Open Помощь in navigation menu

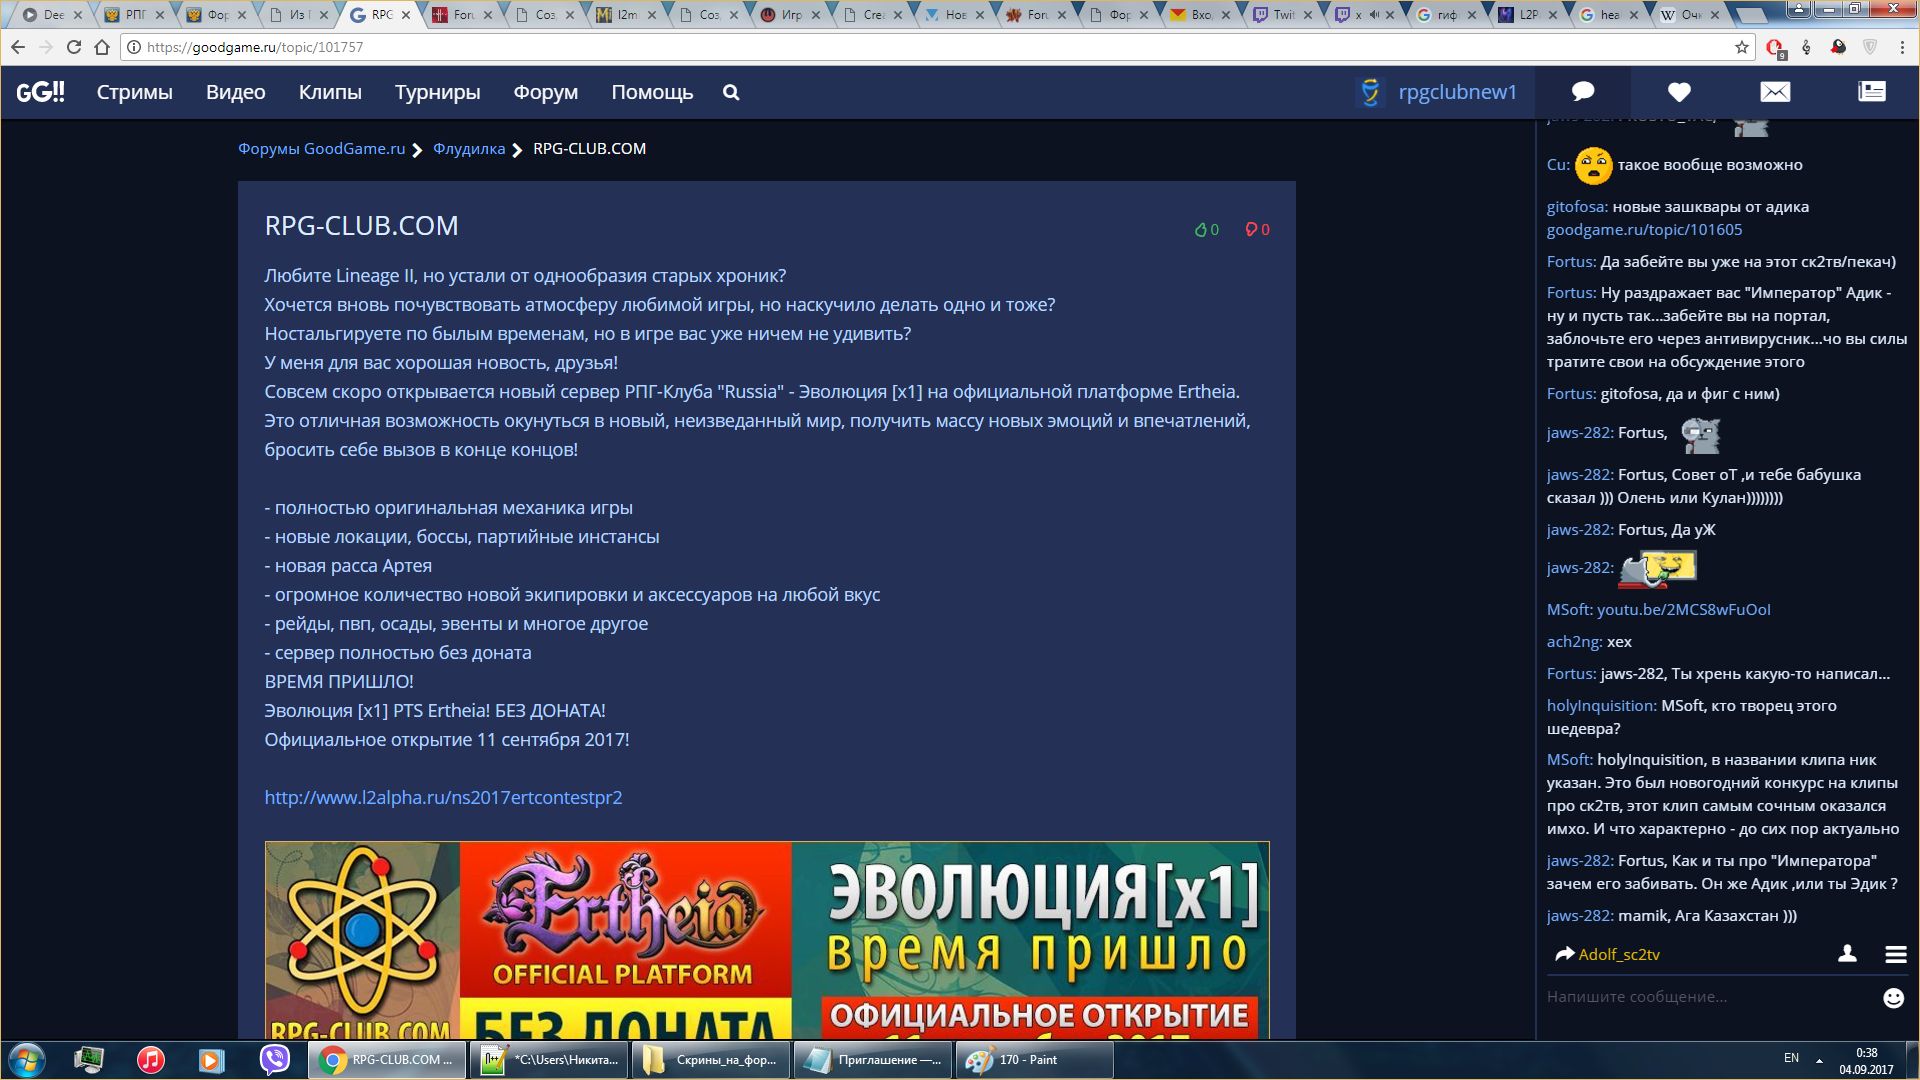tap(652, 92)
